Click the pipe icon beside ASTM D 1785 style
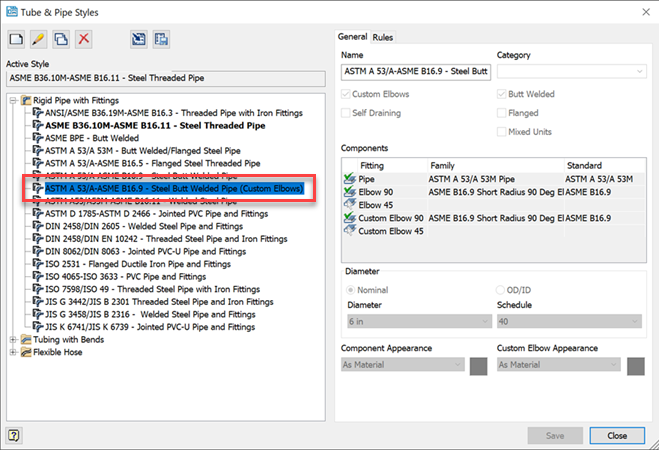 coord(38,213)
